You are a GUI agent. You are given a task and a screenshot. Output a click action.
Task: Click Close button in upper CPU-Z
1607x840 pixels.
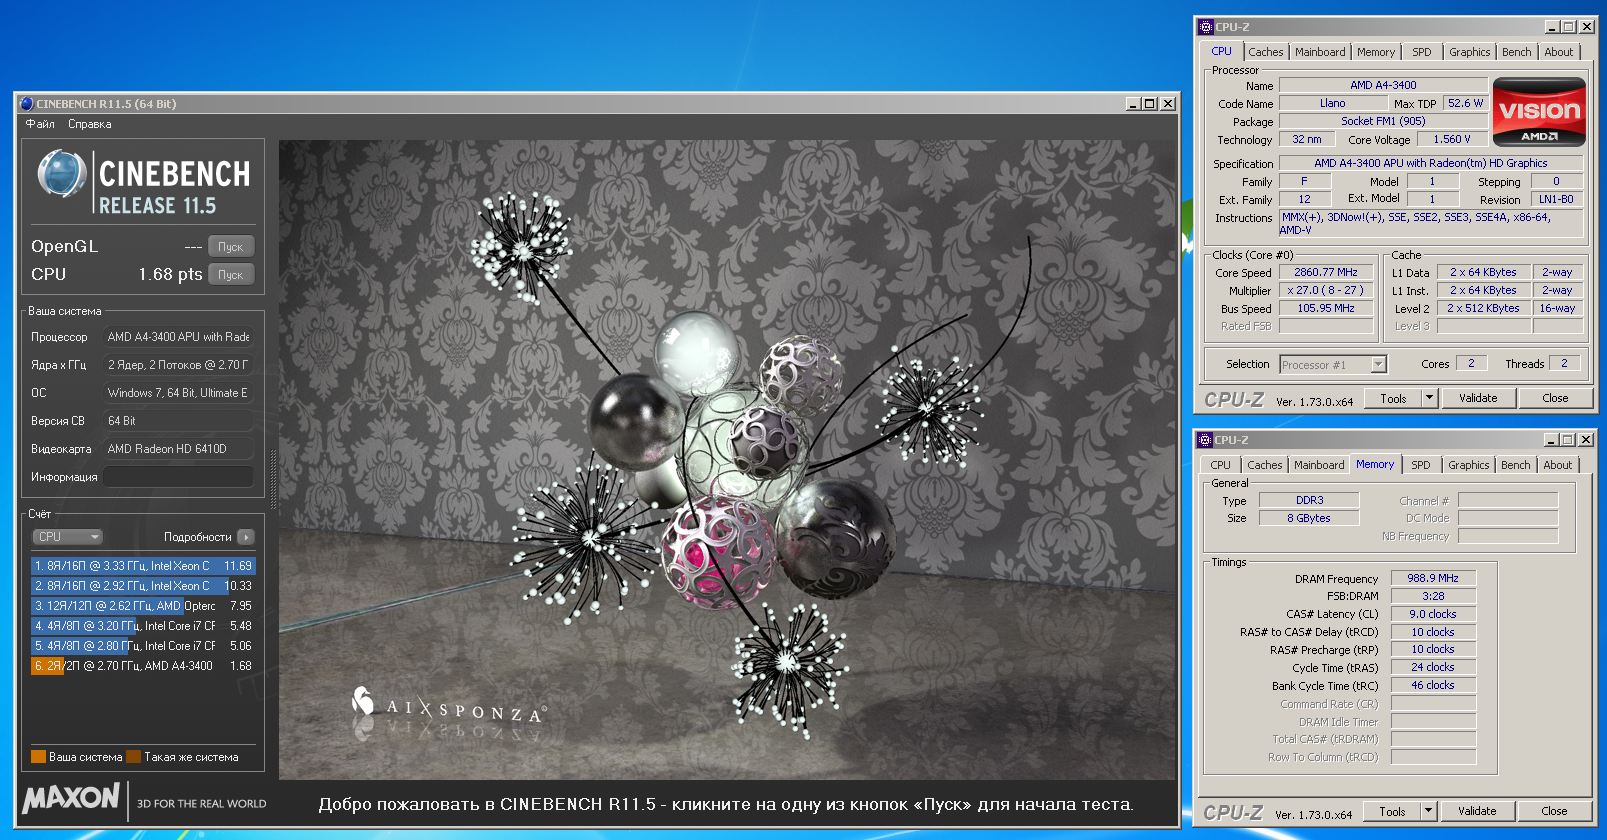point(1555,398)
